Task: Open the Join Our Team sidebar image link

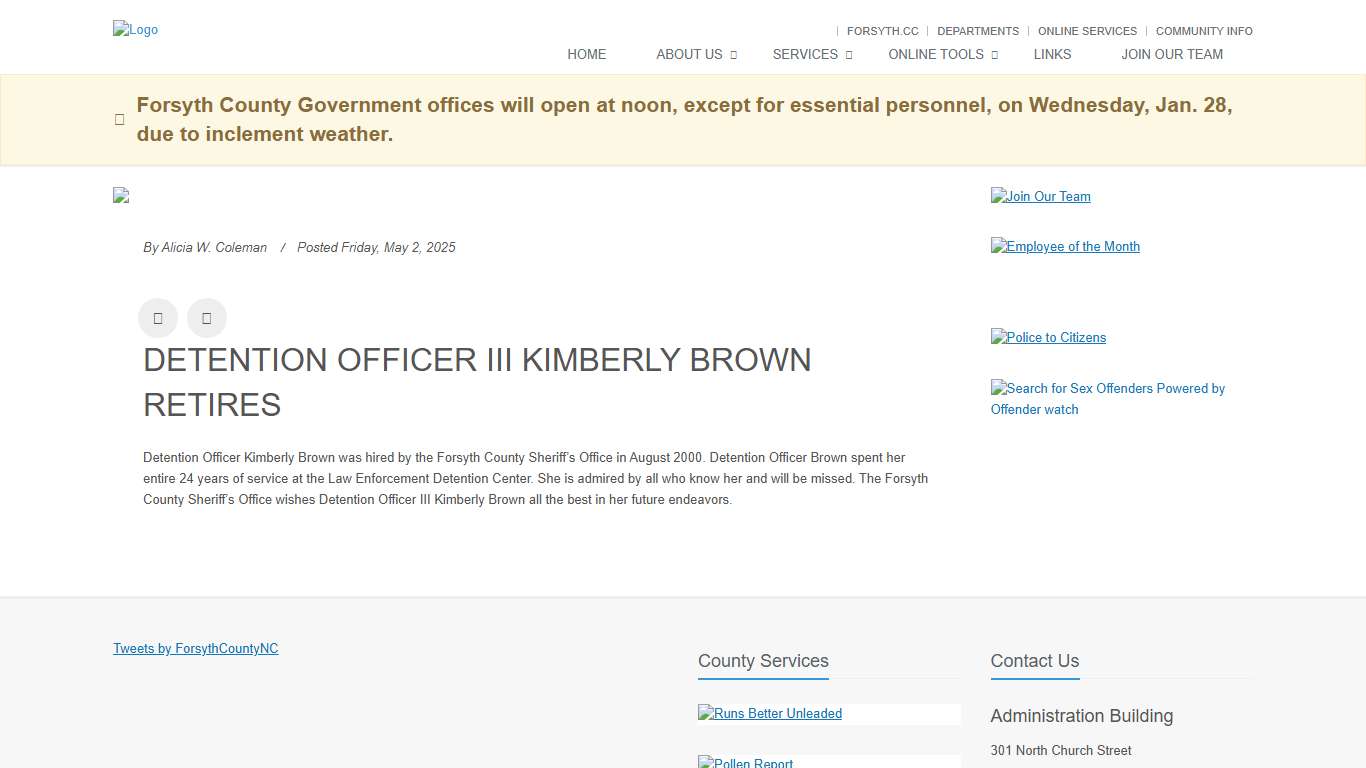Action: tap(1040, 197)
